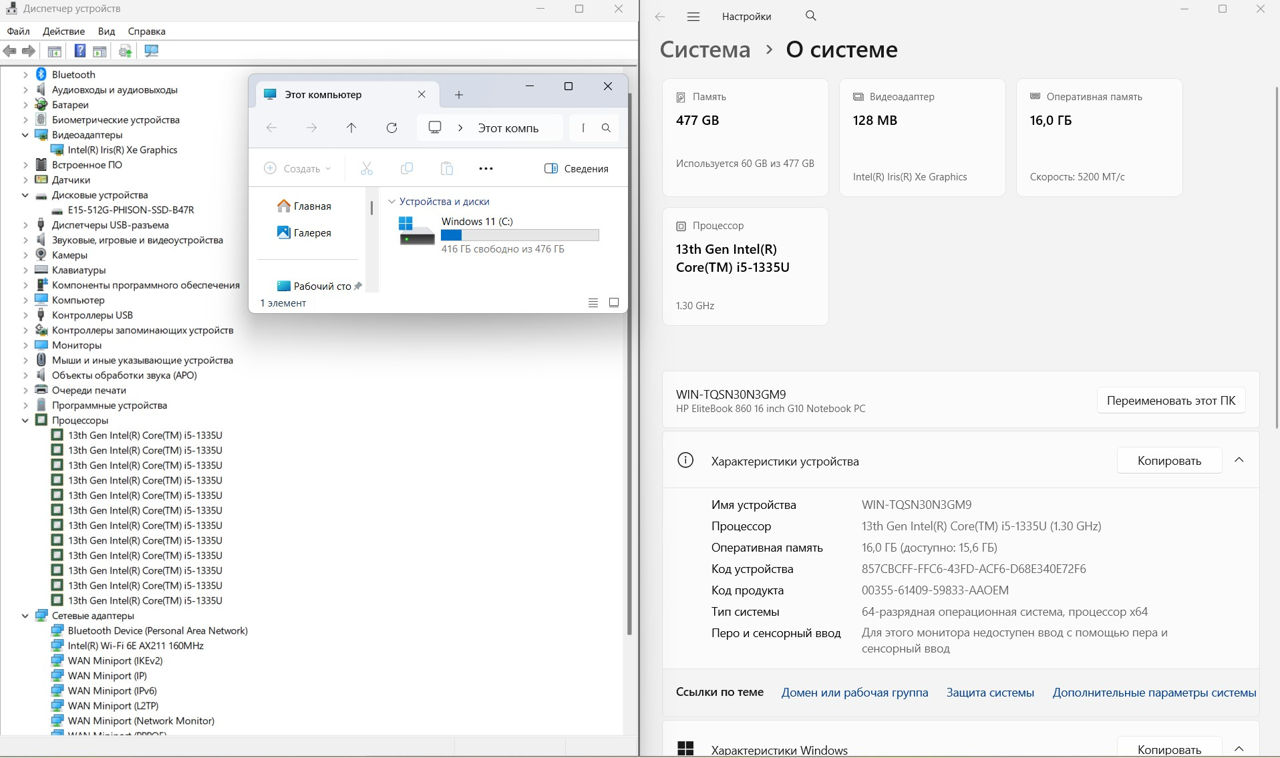This screenshot has width=1280, height=758.
Task: Open the Защита системы link
Action: (x=990, y=692)
